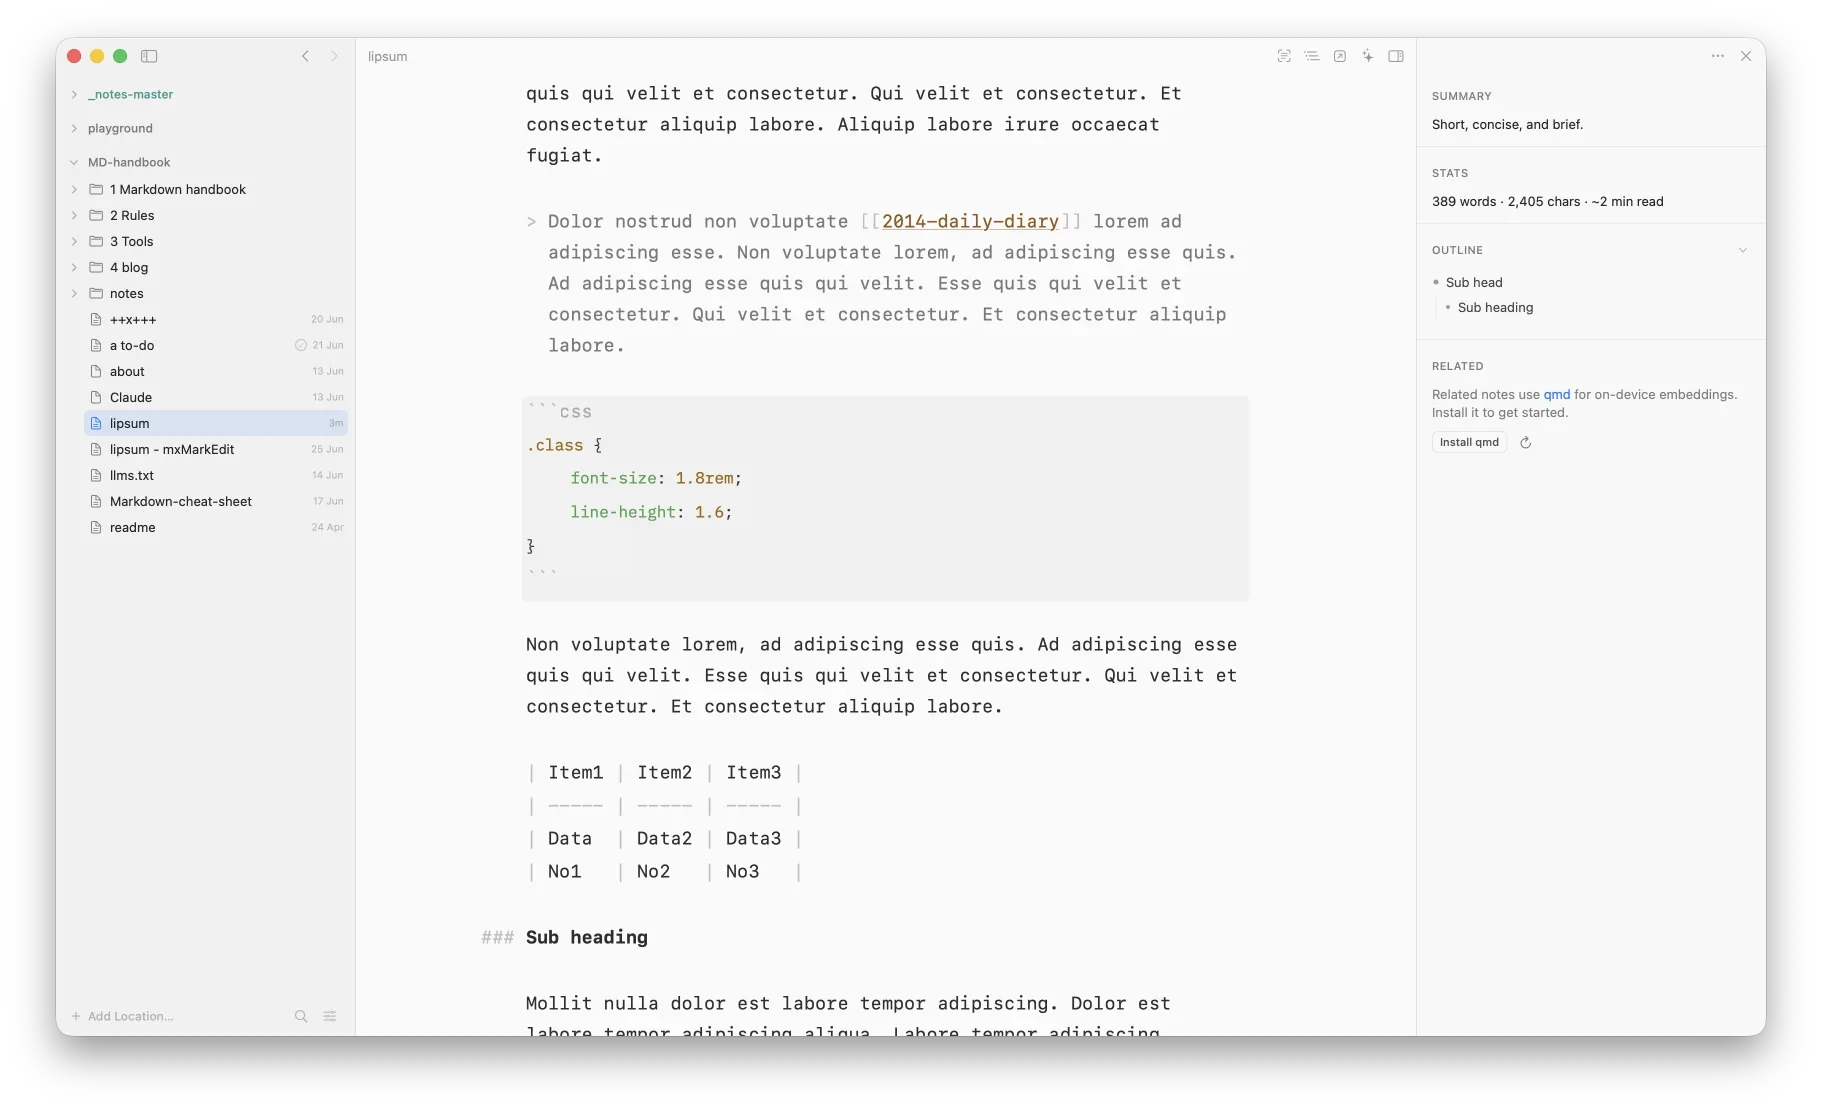1822x1110 pixels.
Task: Jump to Sub heading in outline
Action: 1495,307
